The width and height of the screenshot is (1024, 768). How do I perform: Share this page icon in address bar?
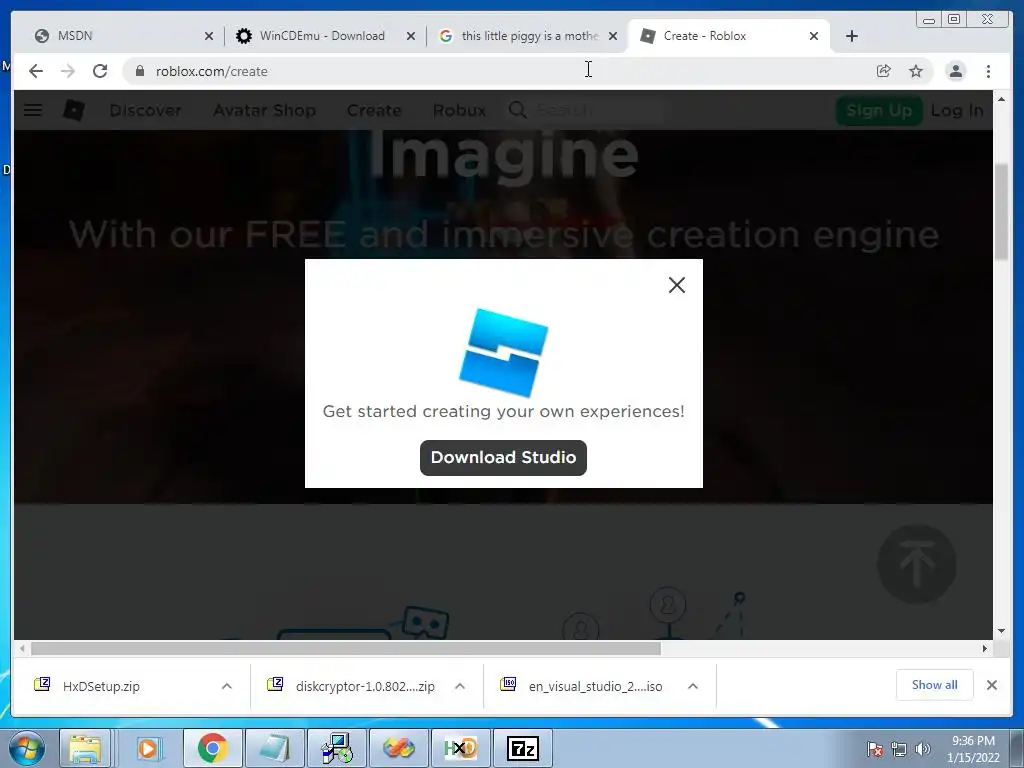[884, 71]
